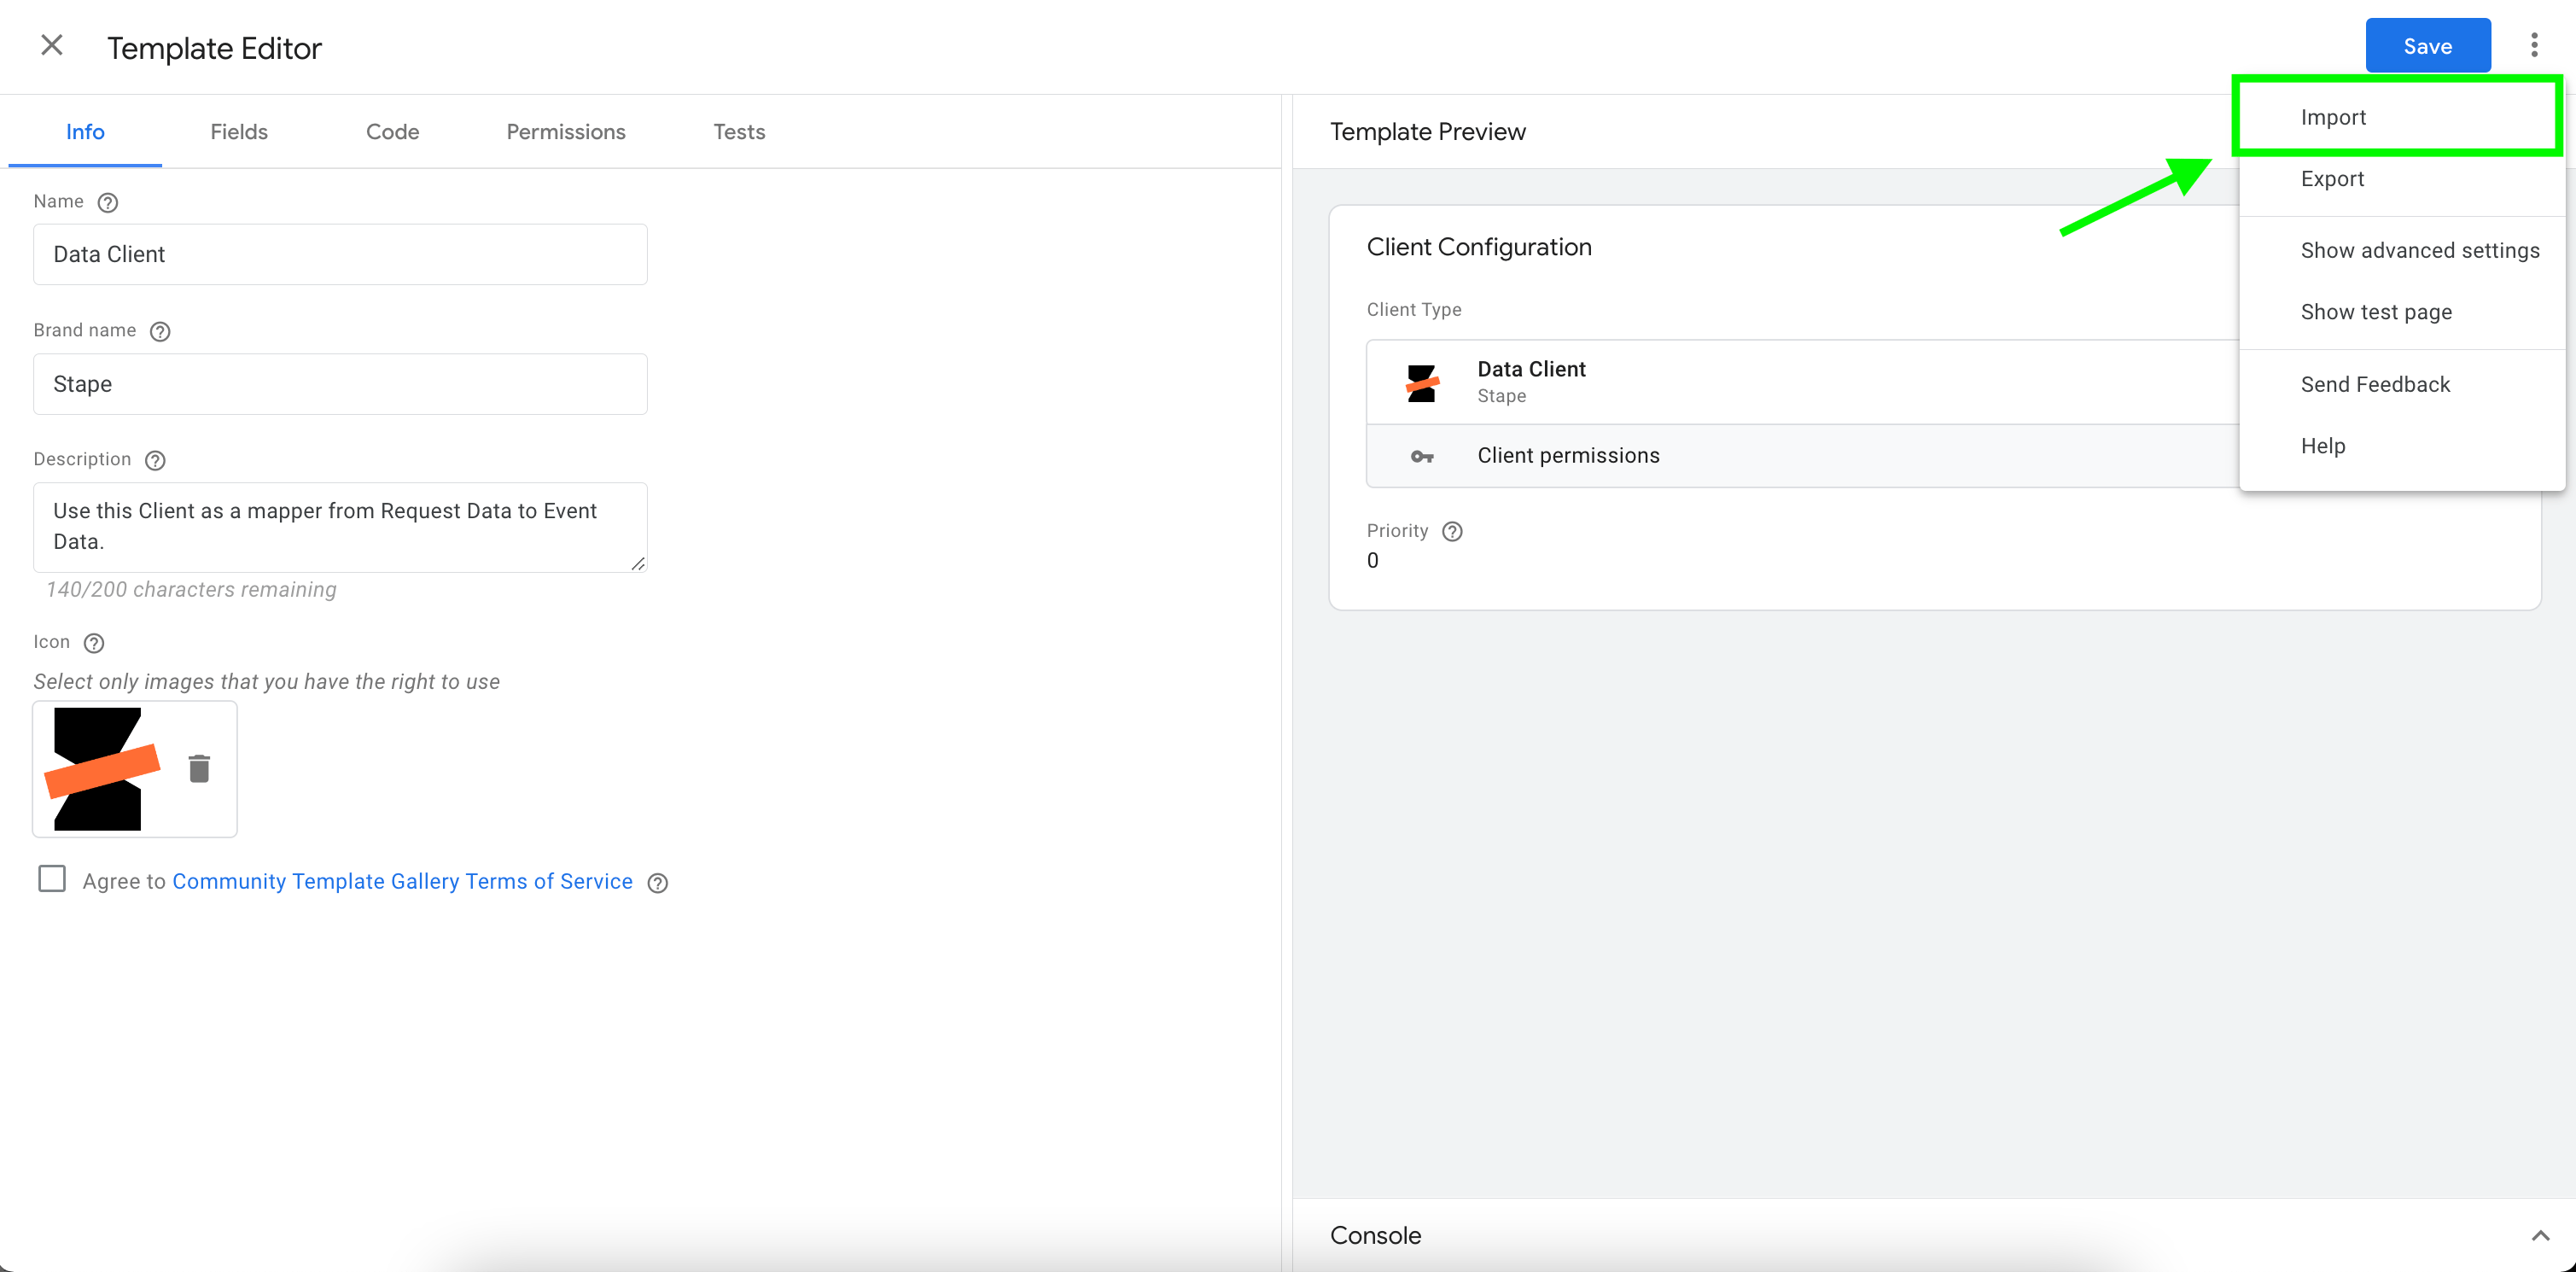Screen dimensions: 2576x1272
Task: Choose Show advanced settings menu item
Action: coord(2402,251)
